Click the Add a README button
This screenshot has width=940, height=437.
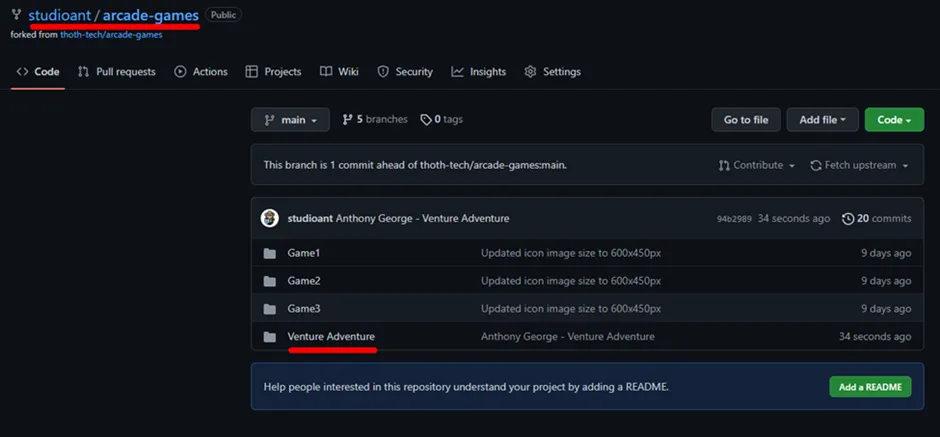click(x=870, y=387)
